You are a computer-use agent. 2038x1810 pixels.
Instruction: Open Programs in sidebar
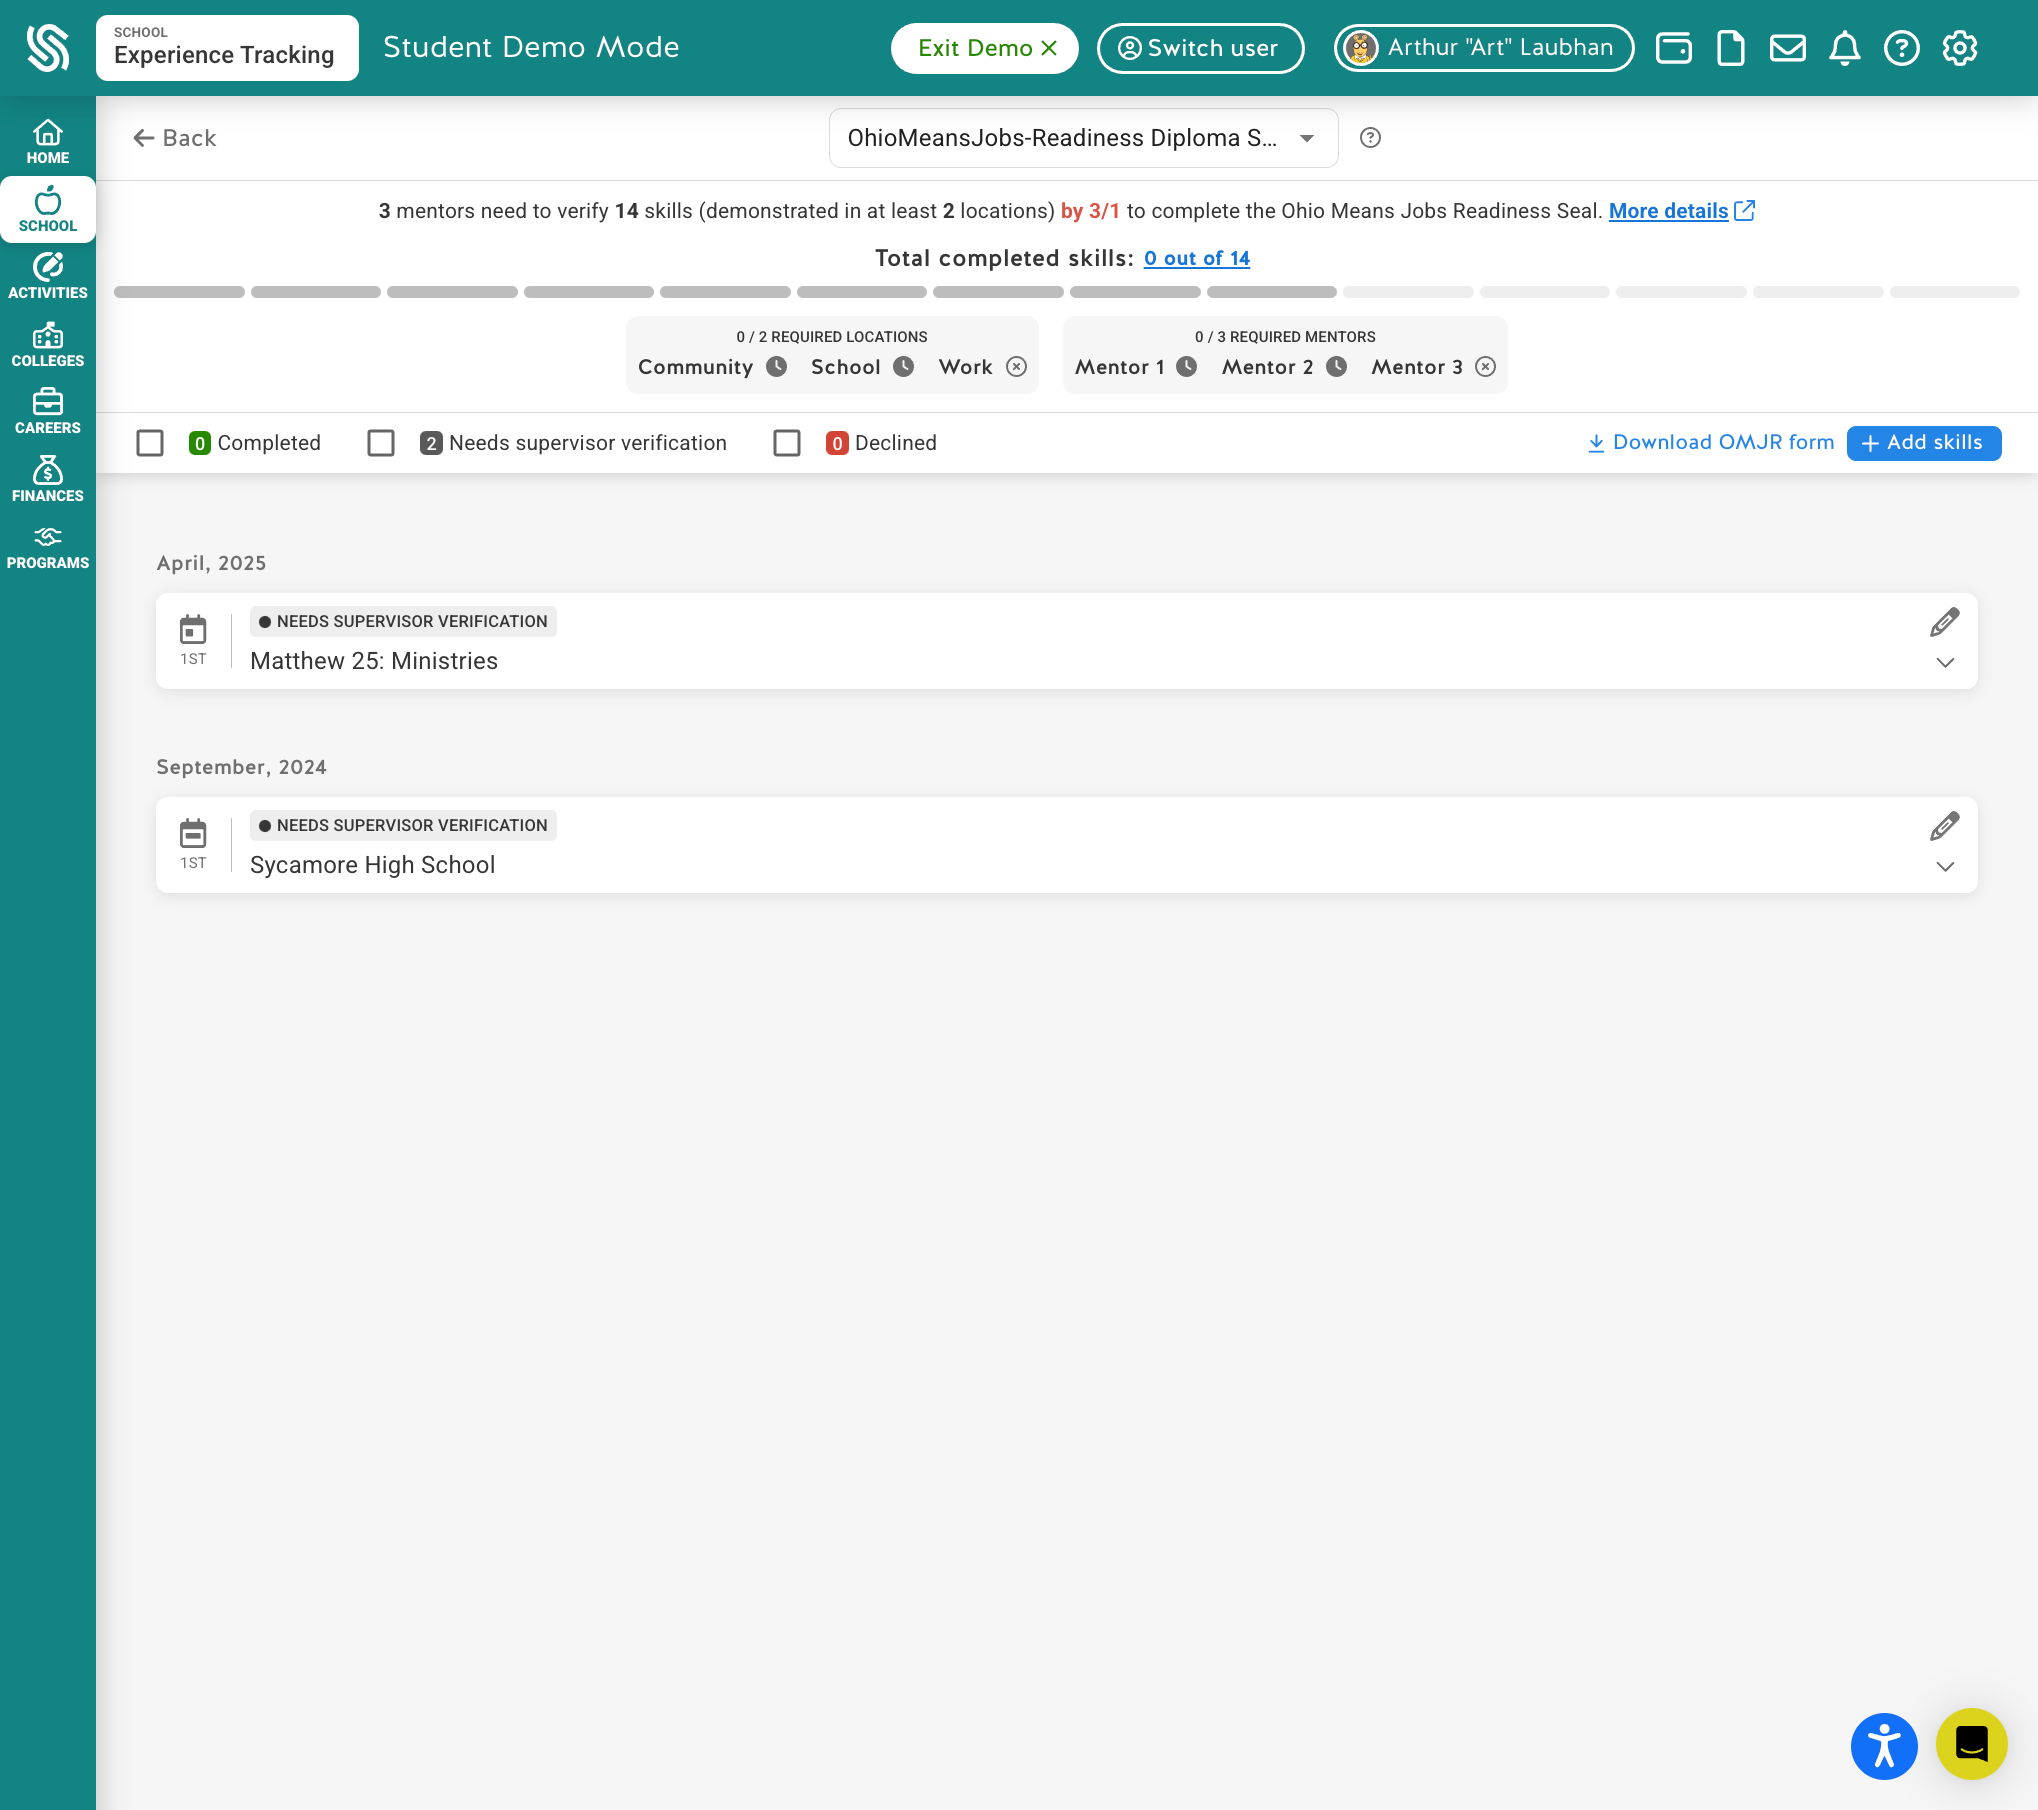[48, 547]
